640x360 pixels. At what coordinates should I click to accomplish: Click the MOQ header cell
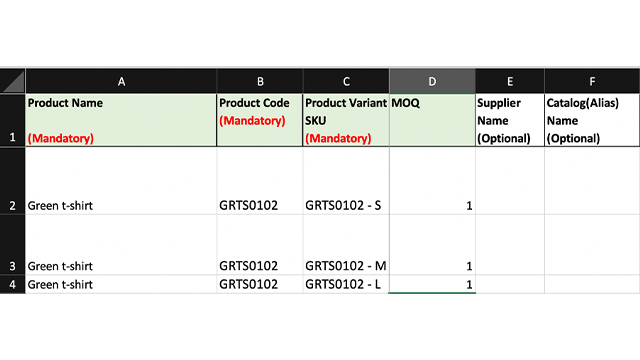432,120
